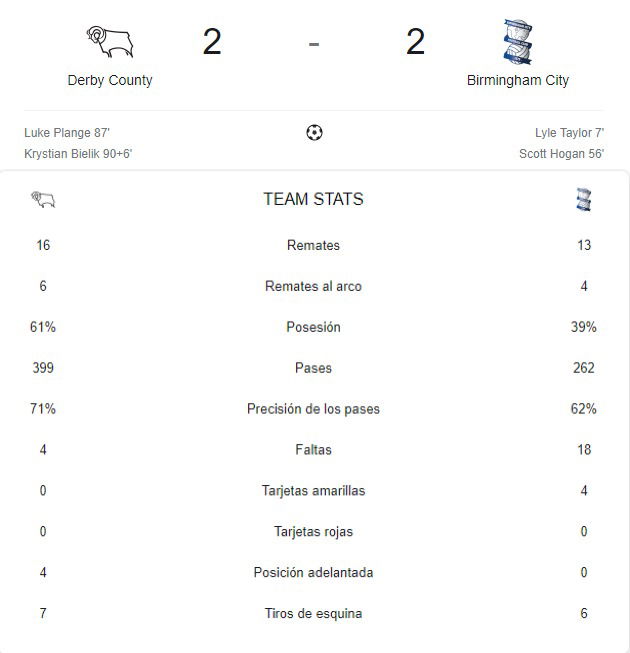Select the Remates stat row label

[314, 245]
